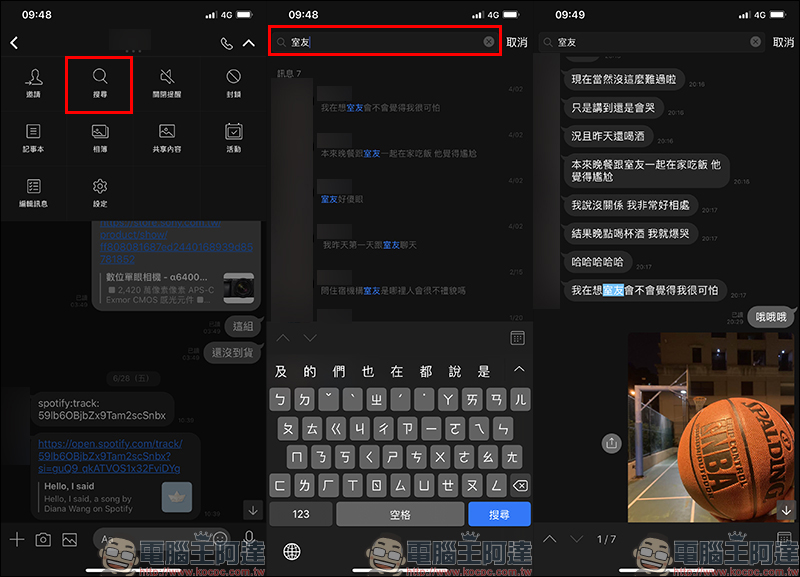Image resolution: width=800 pixels, height=577 pixels.
Task: Start a call with the phone icon
Action: (x=227, y=43)
